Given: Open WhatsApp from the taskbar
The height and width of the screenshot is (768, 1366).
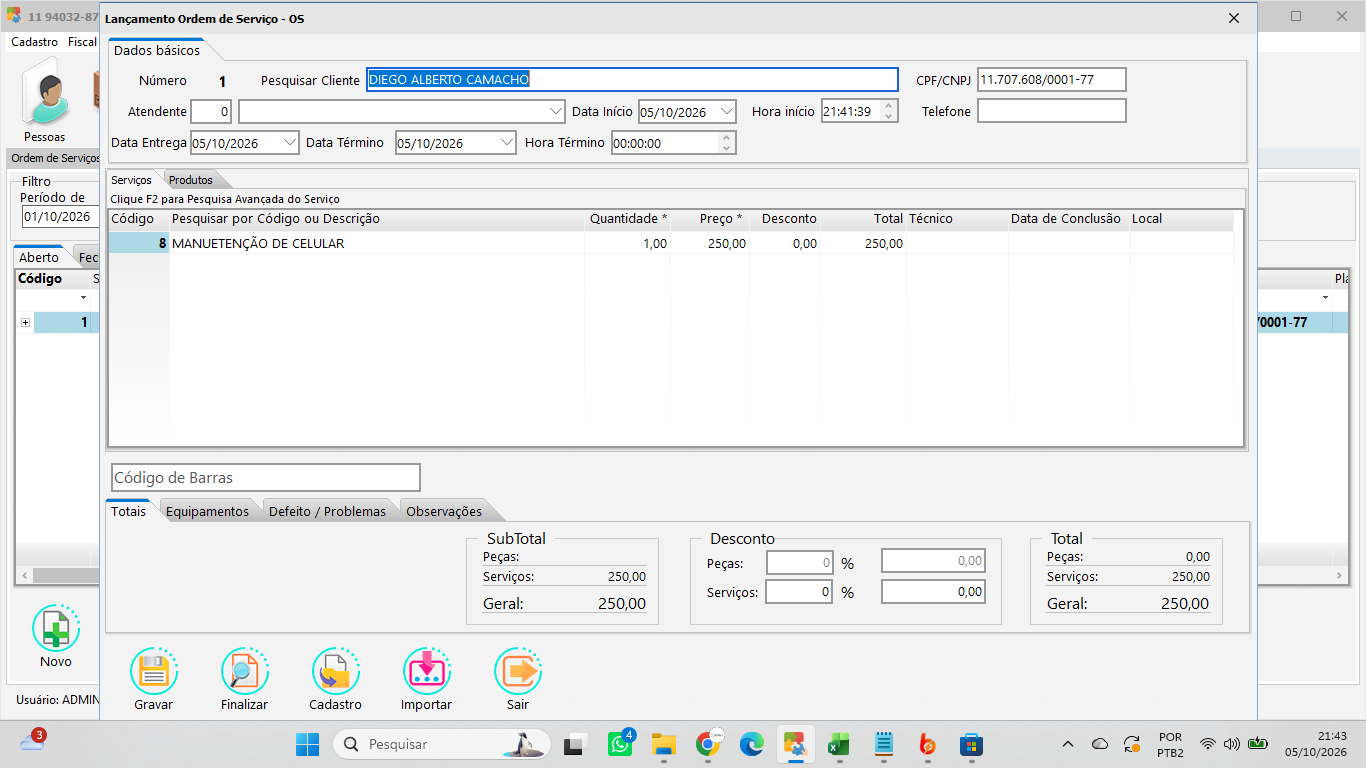Looking at the screenshot, I should (620, 744).
